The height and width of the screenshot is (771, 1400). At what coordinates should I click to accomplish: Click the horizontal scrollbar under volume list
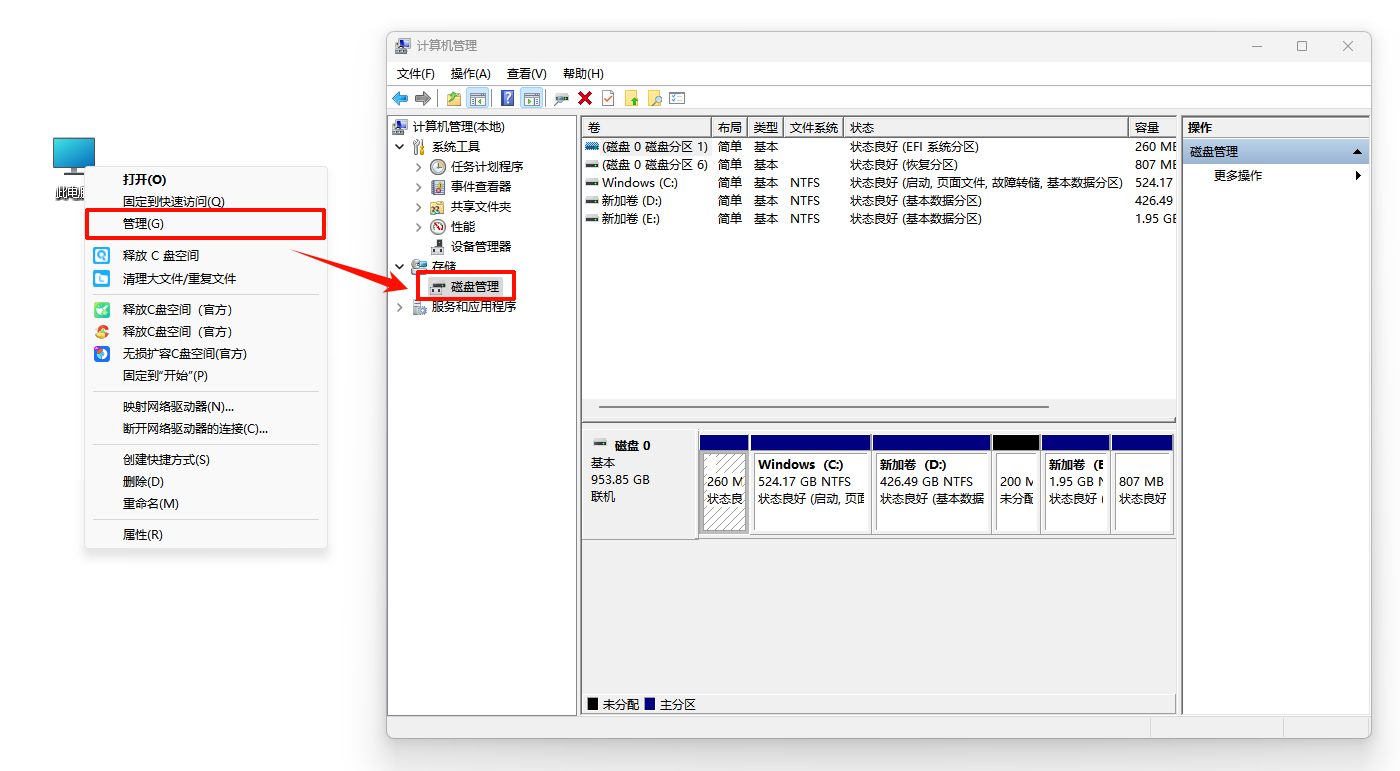(x=822, y=407)
